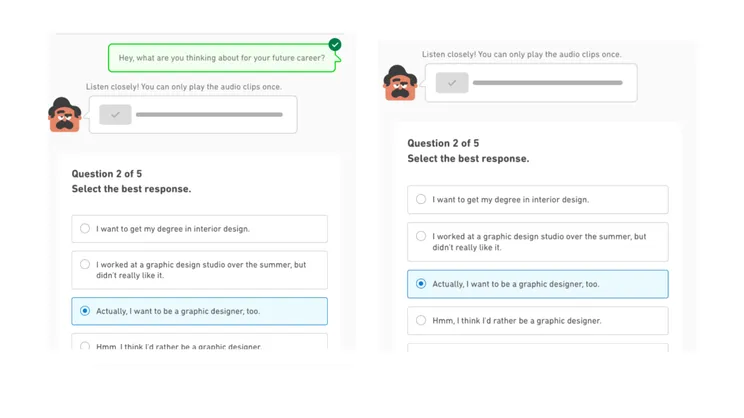Click right 'Select the best response.' text
The height and width of the screenshot is (418, 744).
click(x=468, y=158)
